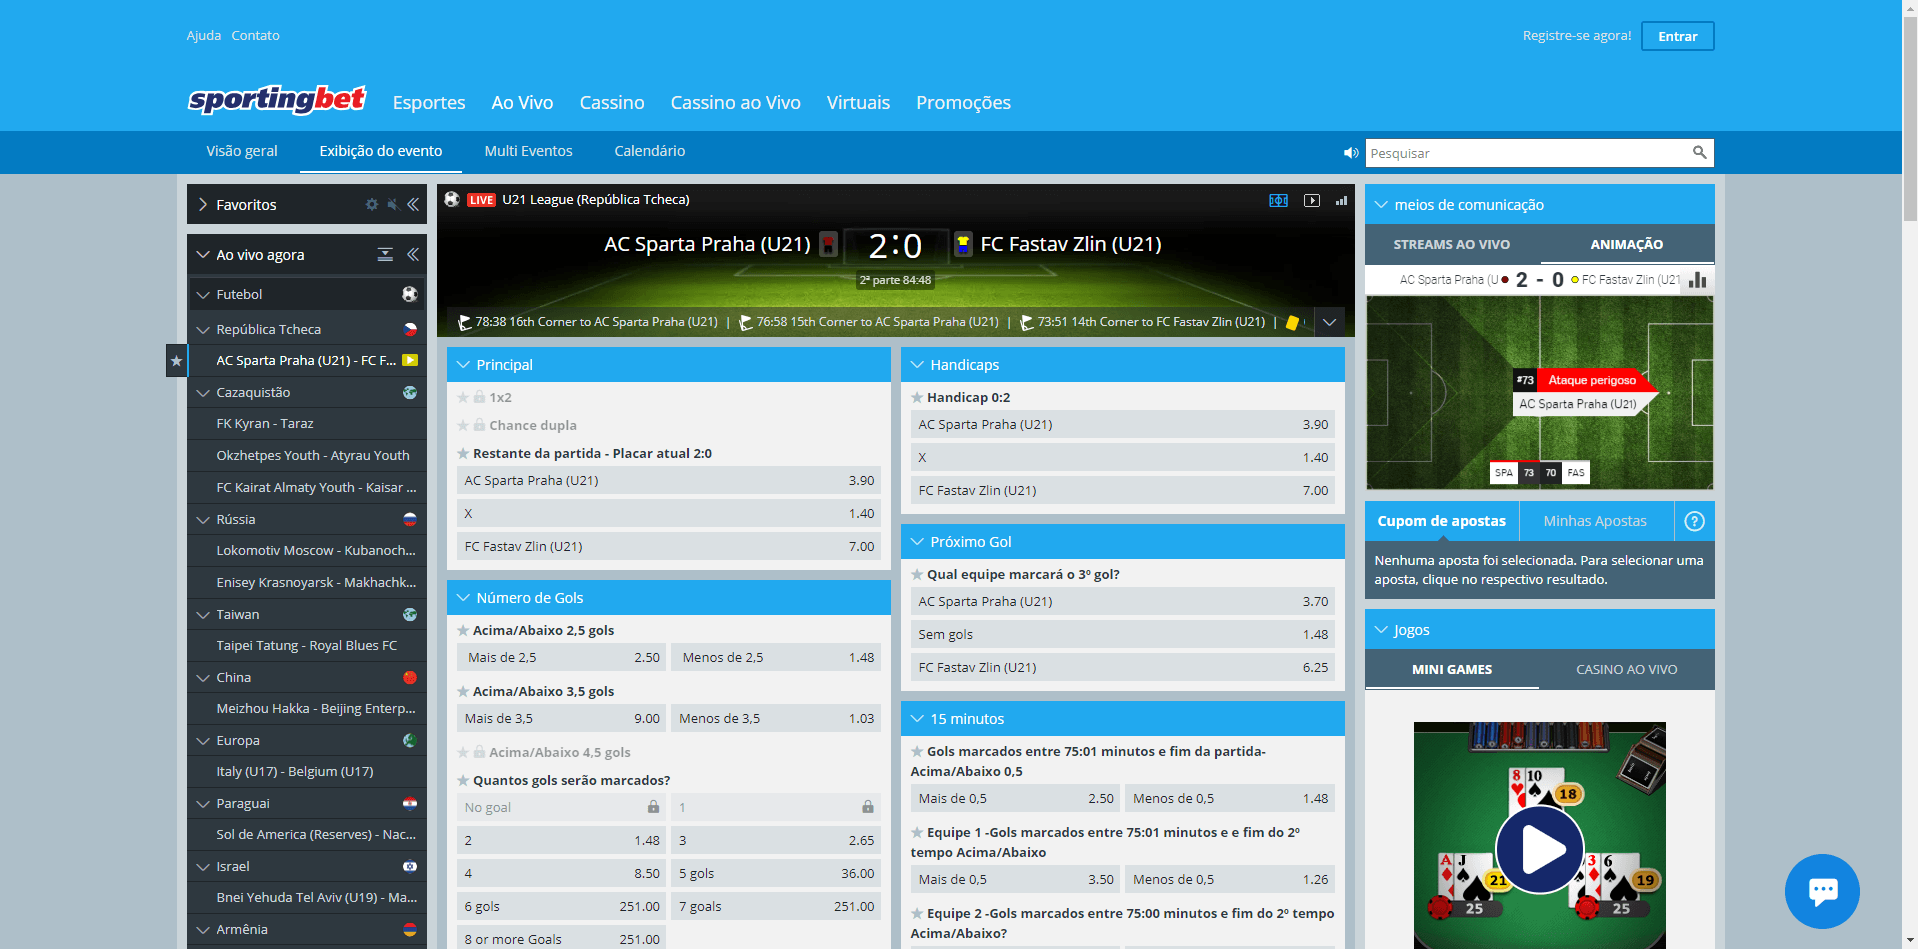Click the pitch animation icon in scoreboard header
This screenshot has height=949, width=1918.
tap(1278, 200)
